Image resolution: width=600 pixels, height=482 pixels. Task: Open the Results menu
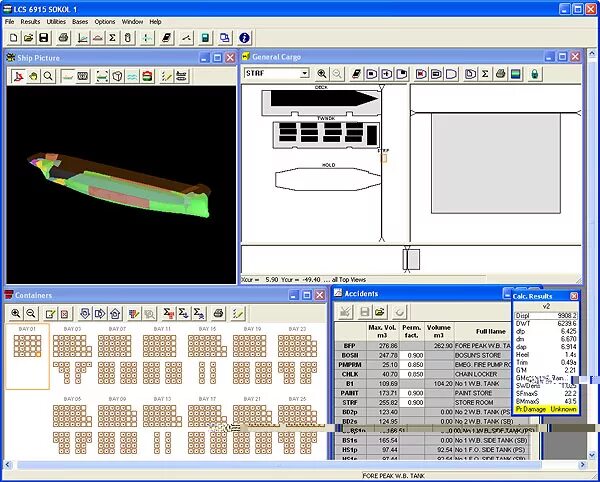point(30,22)
